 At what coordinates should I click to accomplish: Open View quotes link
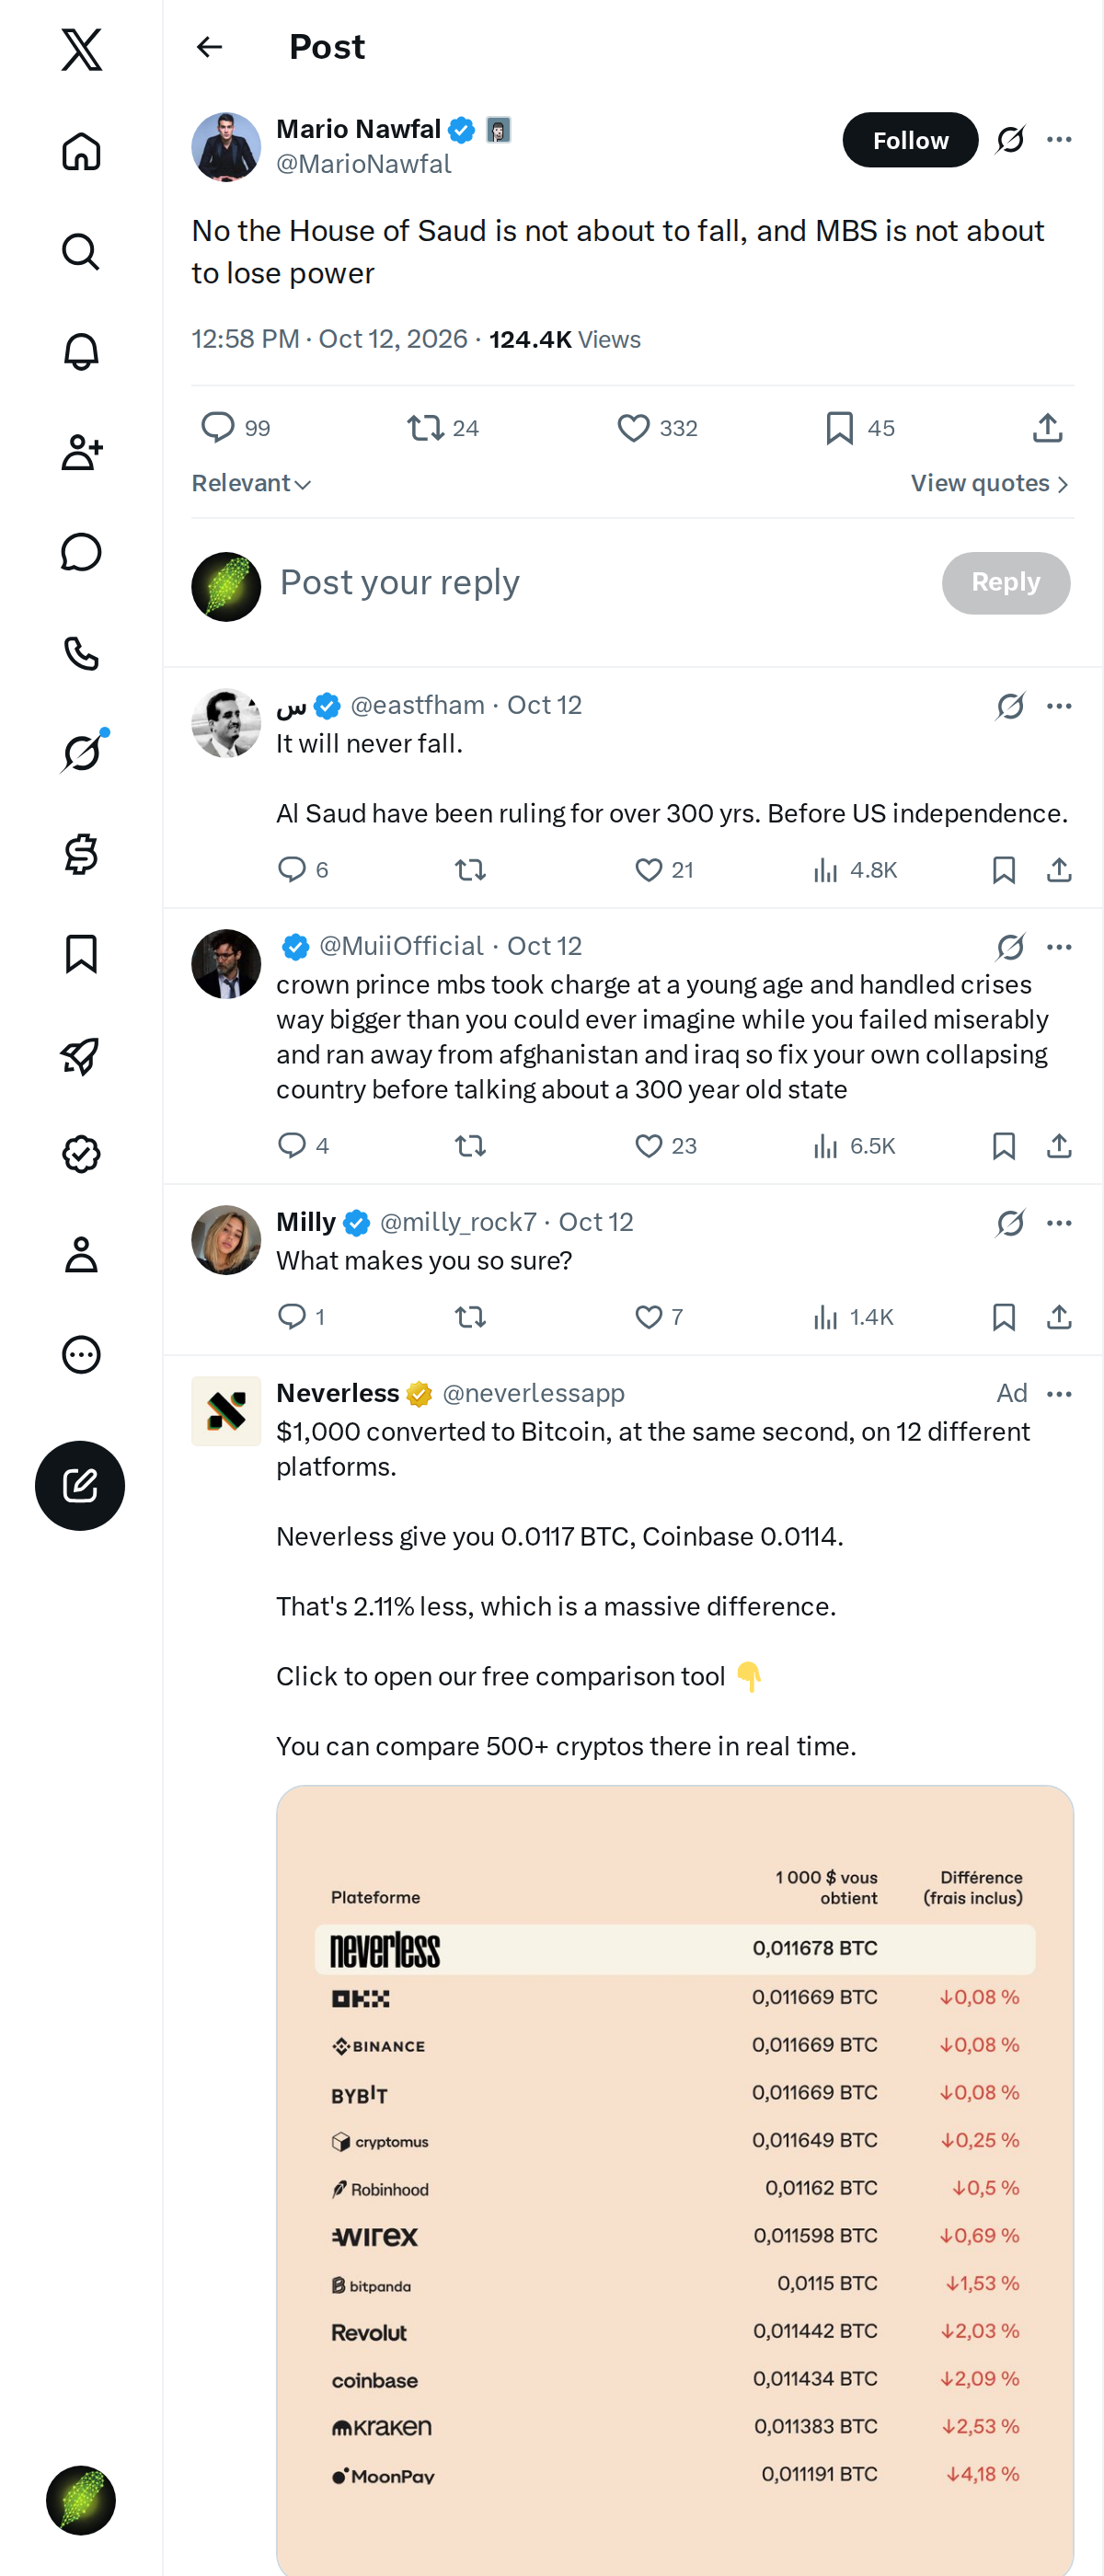pos(990,484)
